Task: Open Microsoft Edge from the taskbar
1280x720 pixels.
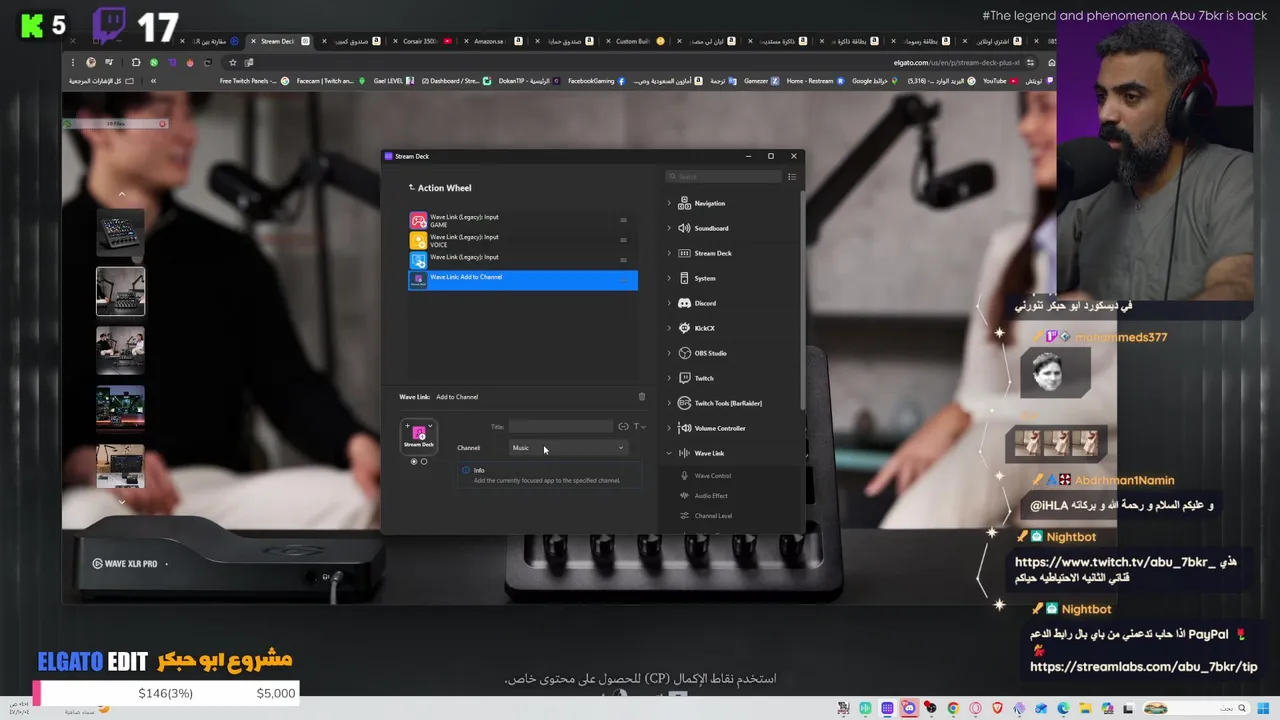Action: click(1063, 708)
